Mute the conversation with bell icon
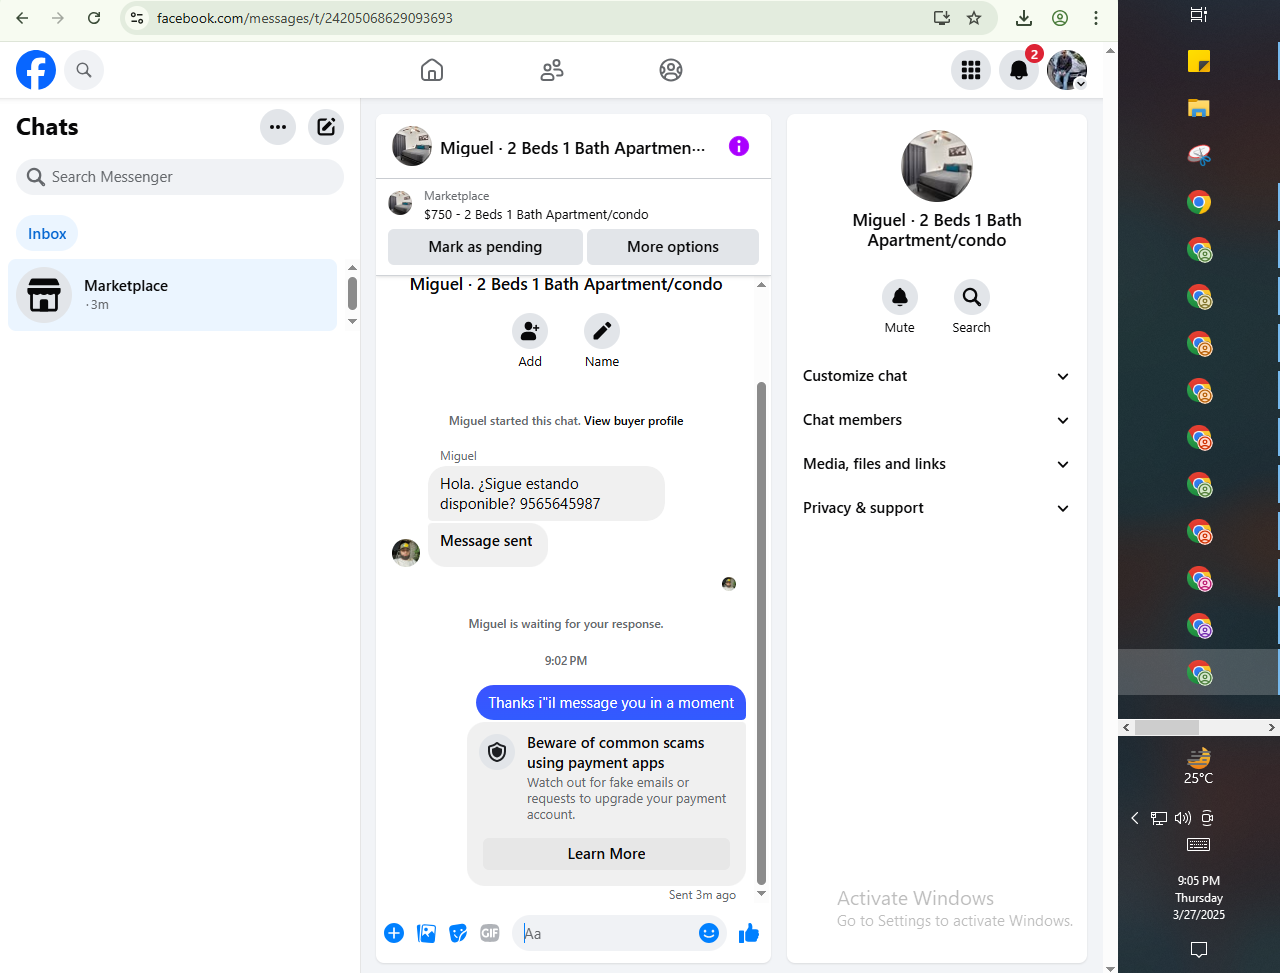The height and width of the screenshot is (973, 1280). pyautogui.click(x=900, y=297)
